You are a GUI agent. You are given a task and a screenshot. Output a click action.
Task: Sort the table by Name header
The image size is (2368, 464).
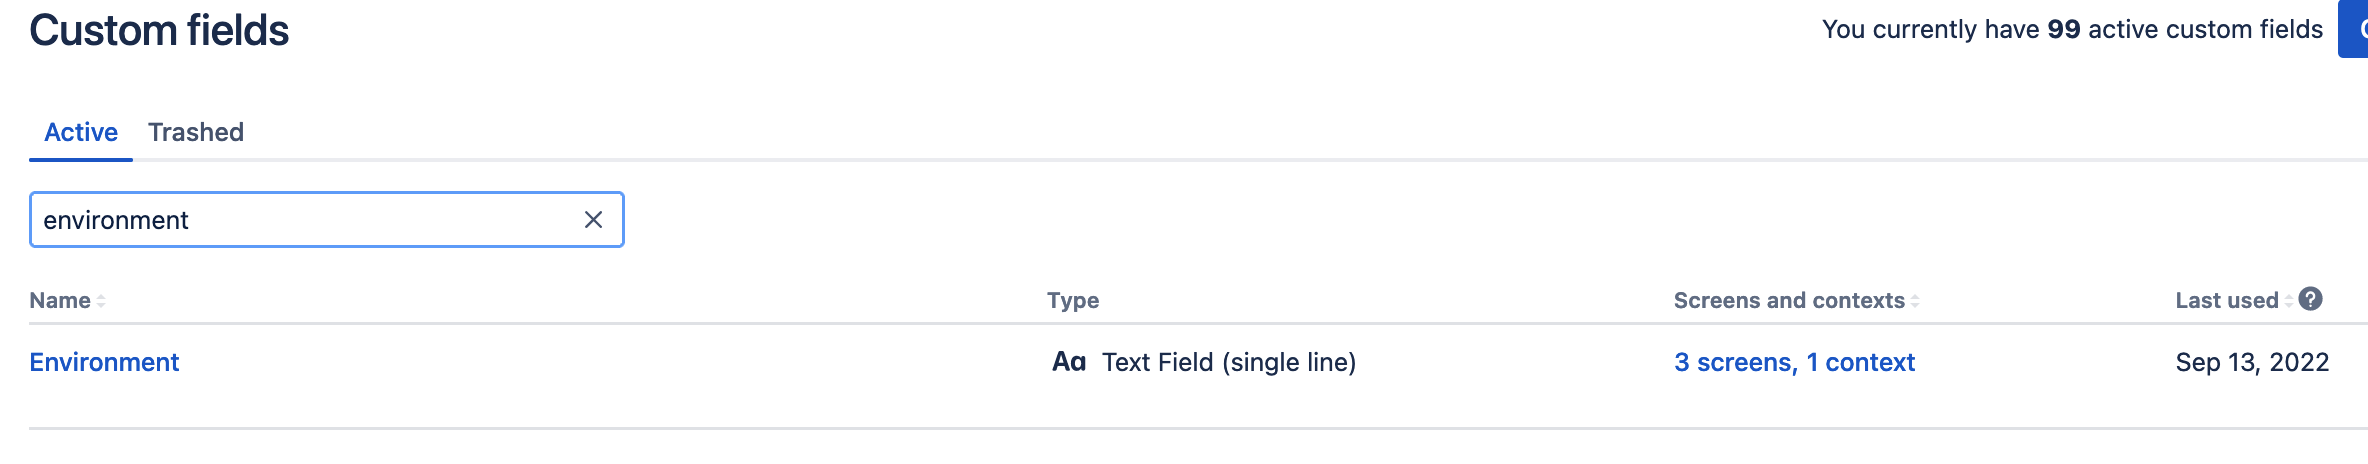point(60,301)
